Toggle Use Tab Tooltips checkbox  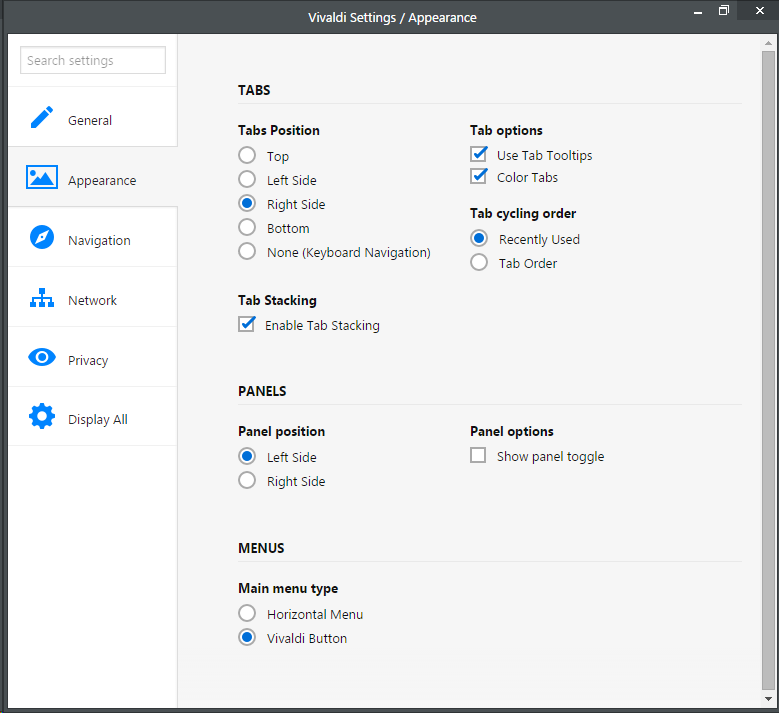tap(478, 154)
